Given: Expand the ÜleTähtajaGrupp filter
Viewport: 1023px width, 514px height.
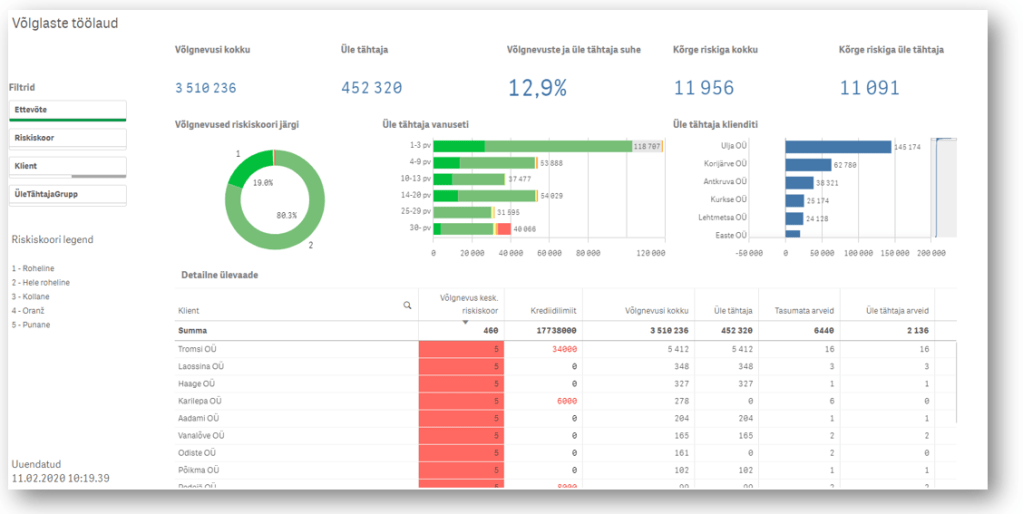Looking at the screenshot, I should (x=68, y=194).
